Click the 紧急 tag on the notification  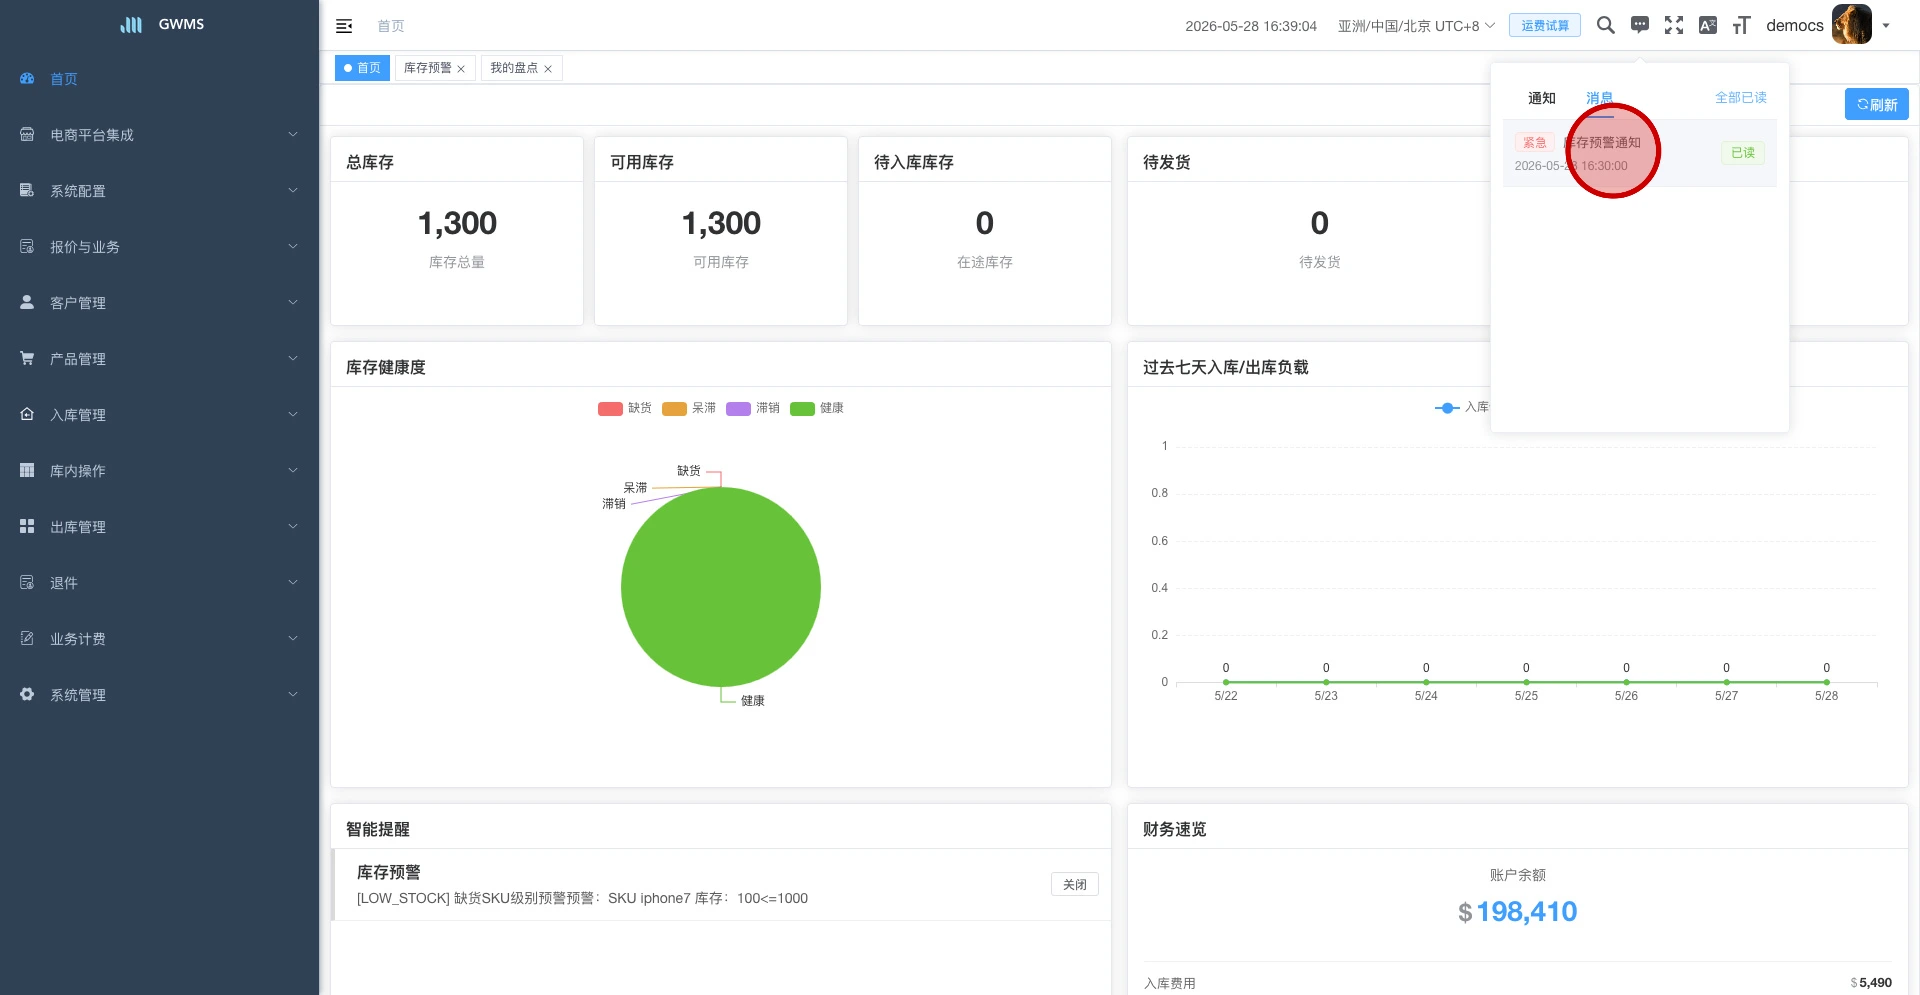(x=1534, y=143)
